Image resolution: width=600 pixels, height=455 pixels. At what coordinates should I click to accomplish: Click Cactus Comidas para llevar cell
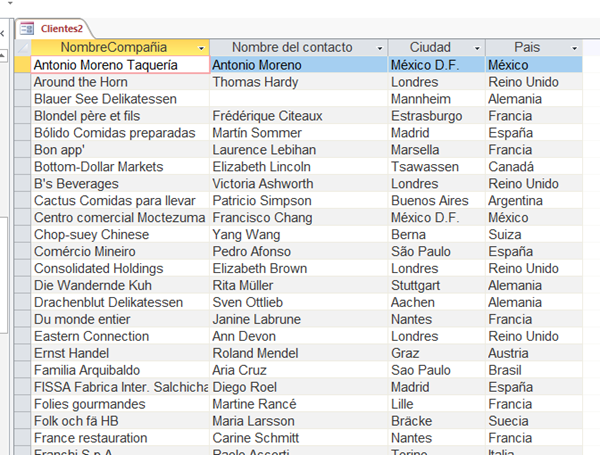click(x=120, y=201)
